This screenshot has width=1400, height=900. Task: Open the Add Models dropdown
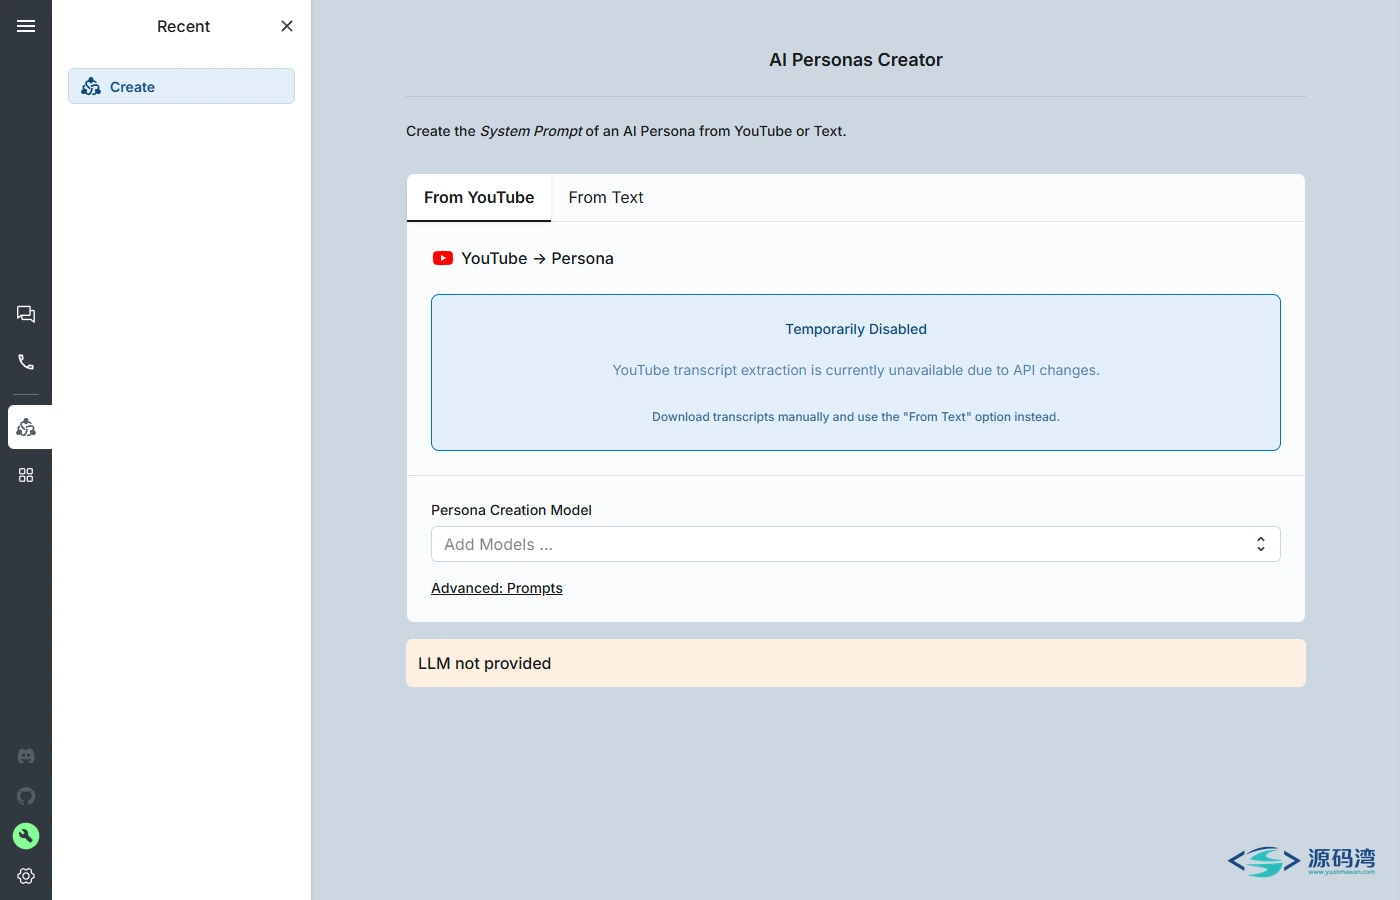click(x=856, y=544)
